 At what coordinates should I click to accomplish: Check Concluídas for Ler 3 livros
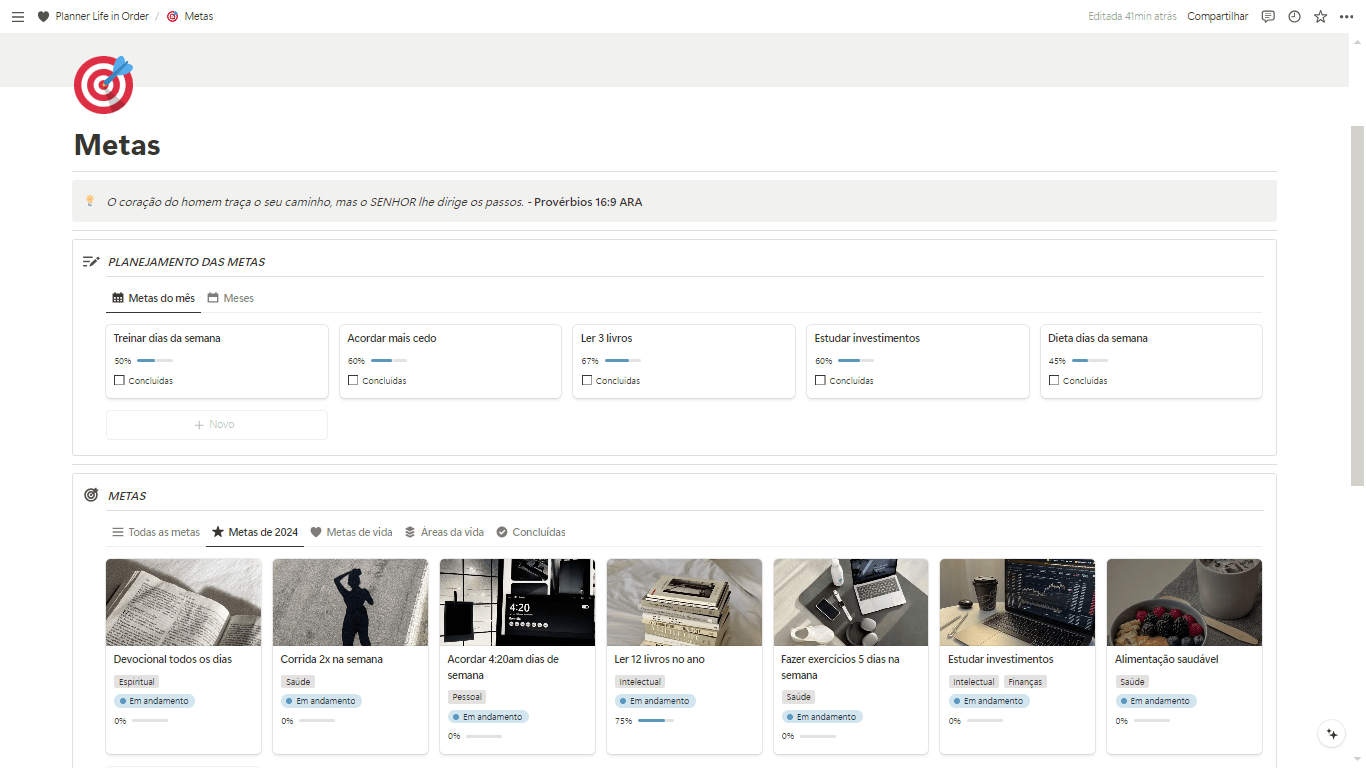coord(587,380)
